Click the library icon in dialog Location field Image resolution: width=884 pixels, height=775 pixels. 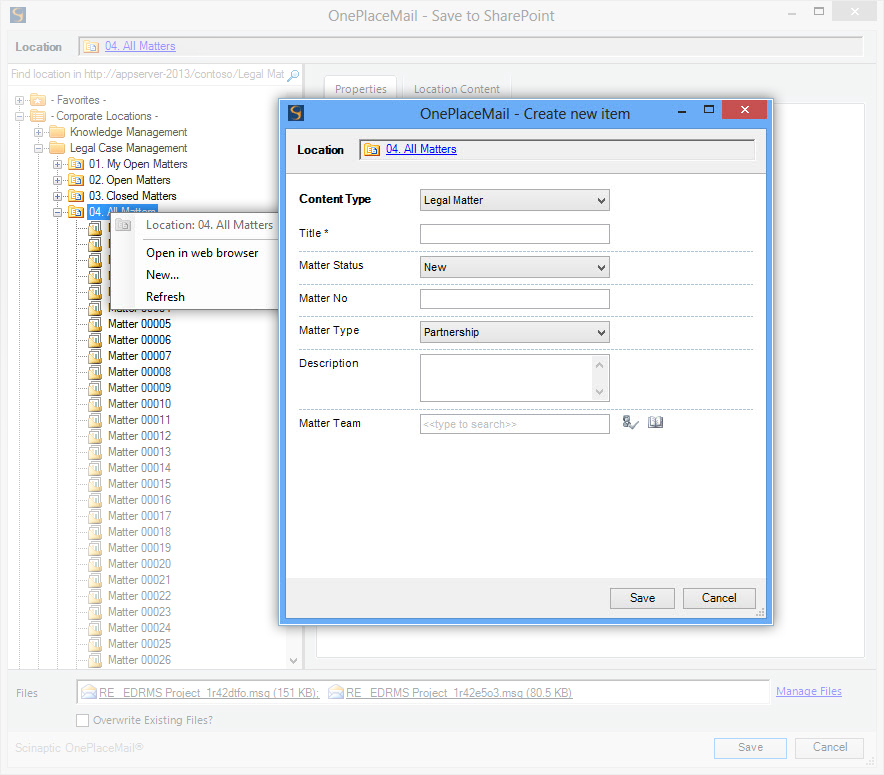pyautogui.click(x=372, y=149)
